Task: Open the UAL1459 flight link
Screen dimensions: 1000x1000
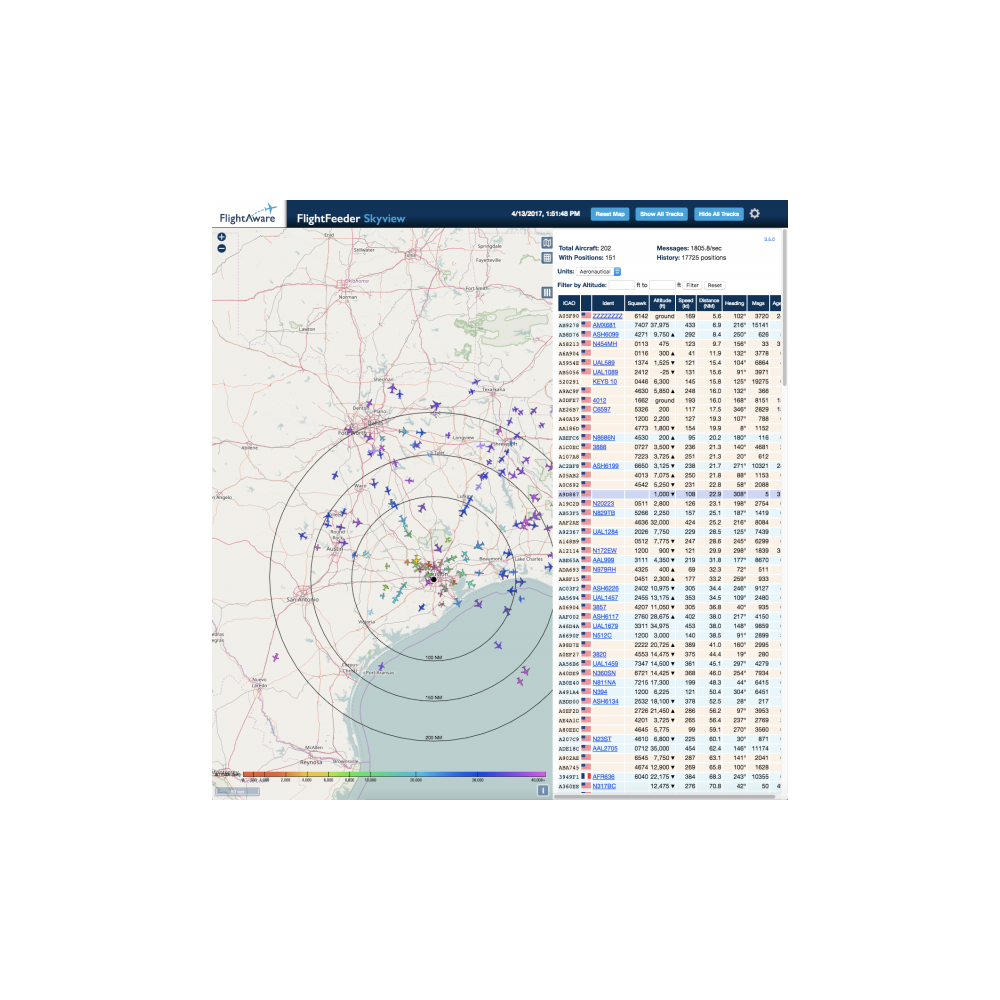Action: (605, 663)
